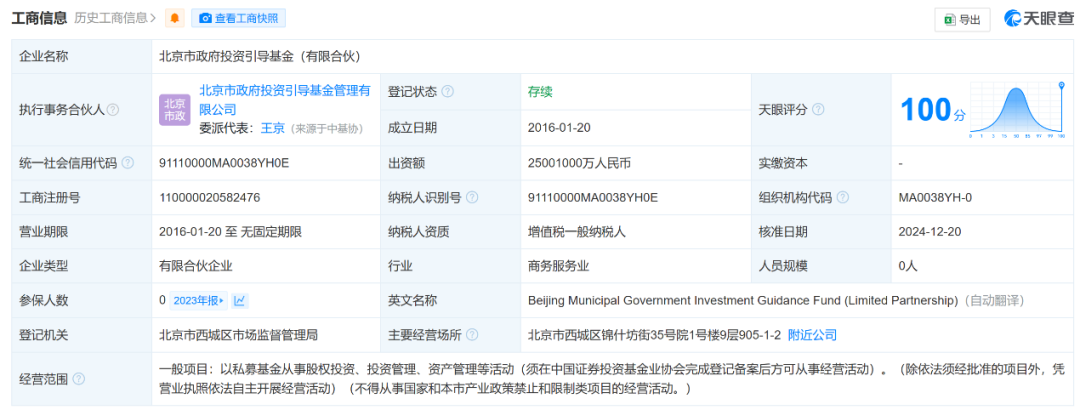The image size is (1080, 410).
Task: Click help icon beside 登记状态
Action: (x=447, y=91)
